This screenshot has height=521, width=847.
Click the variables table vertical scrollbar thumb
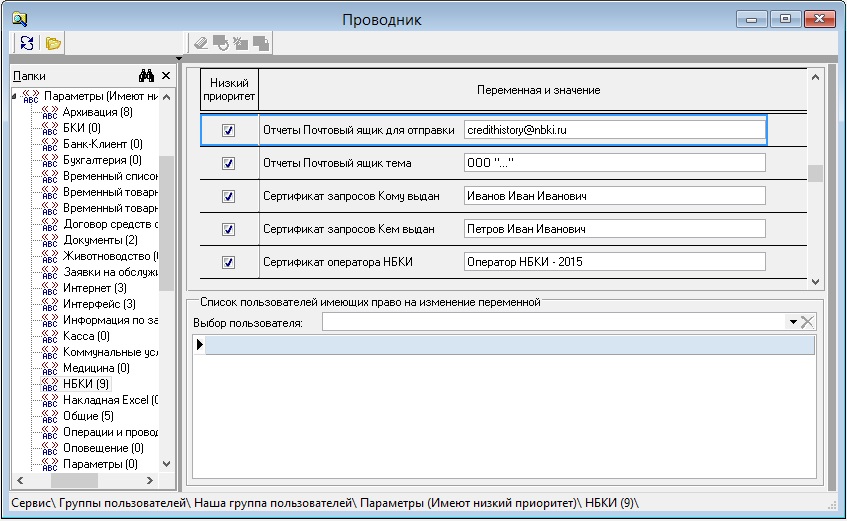(816, 173)
